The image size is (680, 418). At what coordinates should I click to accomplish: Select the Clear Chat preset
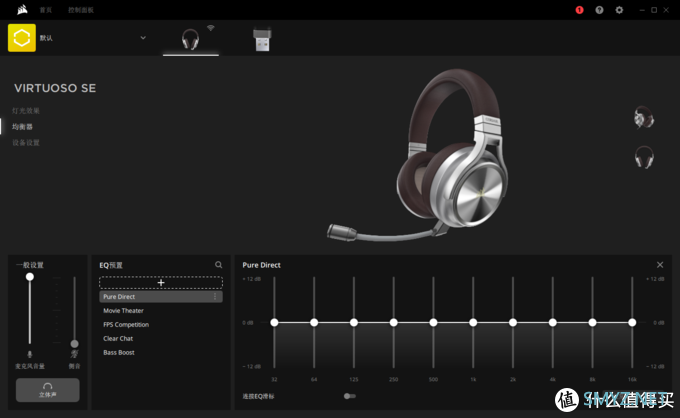118,338
